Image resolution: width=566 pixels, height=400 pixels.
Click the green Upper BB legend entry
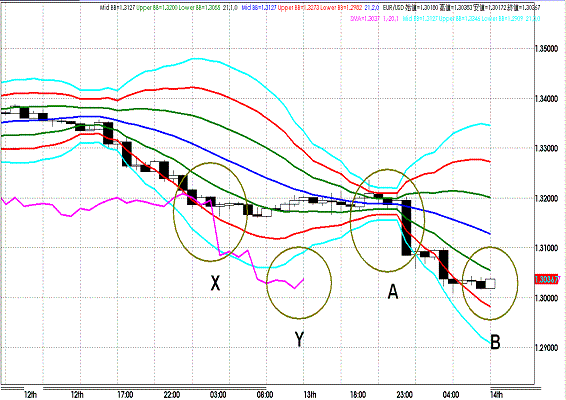pos(157,7)
